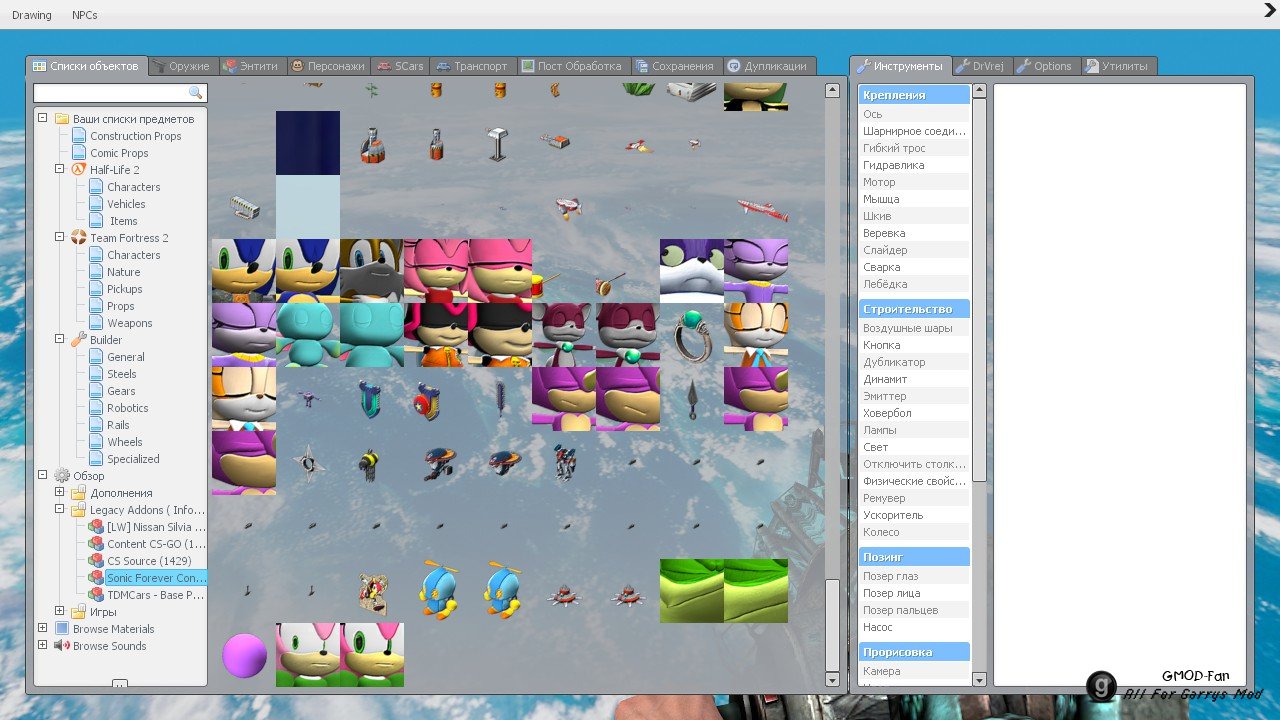Click the search magnifier icon
The height and width of the screenshot is (720, 1280).
point(195,93)
